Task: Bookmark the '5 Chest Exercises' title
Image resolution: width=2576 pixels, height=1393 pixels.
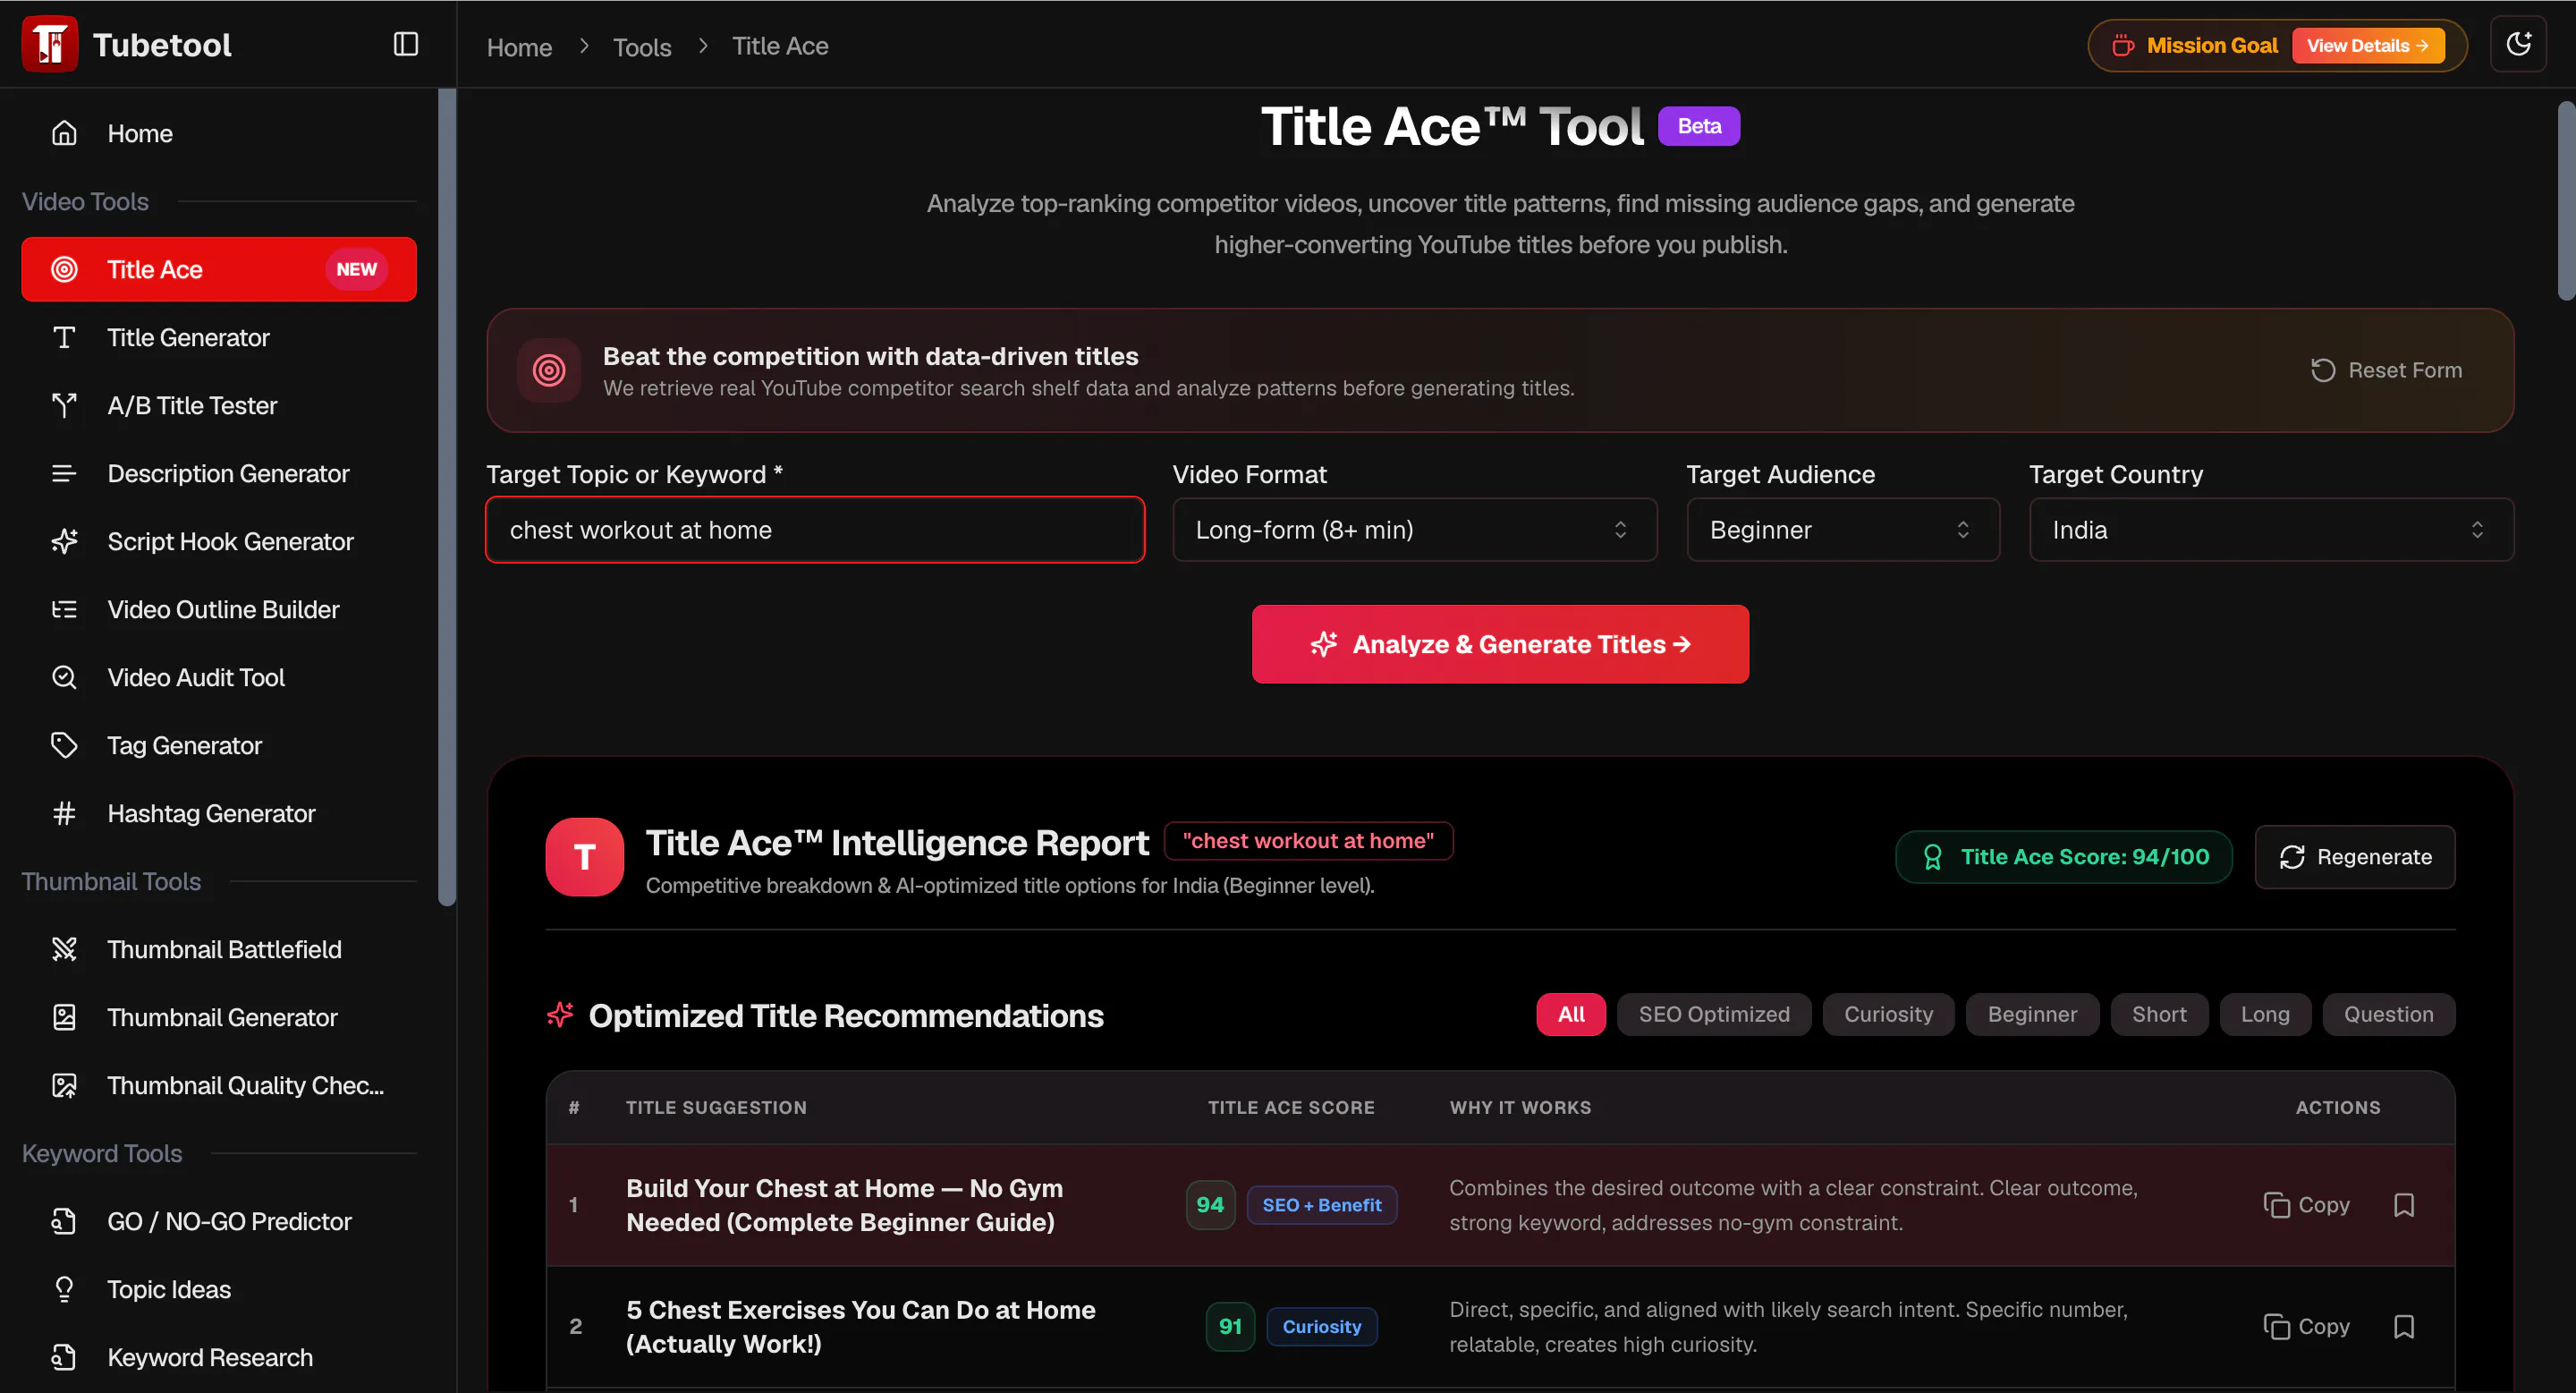Action: coord(2404,1326)
